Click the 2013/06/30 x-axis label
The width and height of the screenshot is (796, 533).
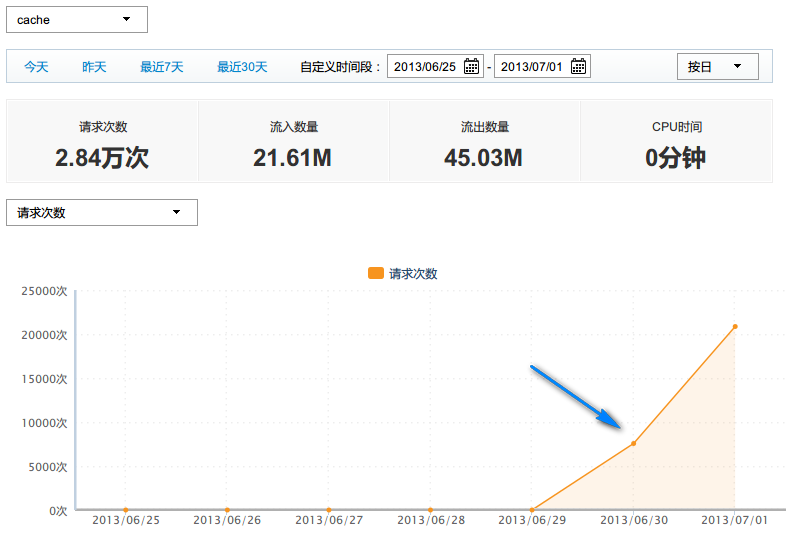coord(634,520)
